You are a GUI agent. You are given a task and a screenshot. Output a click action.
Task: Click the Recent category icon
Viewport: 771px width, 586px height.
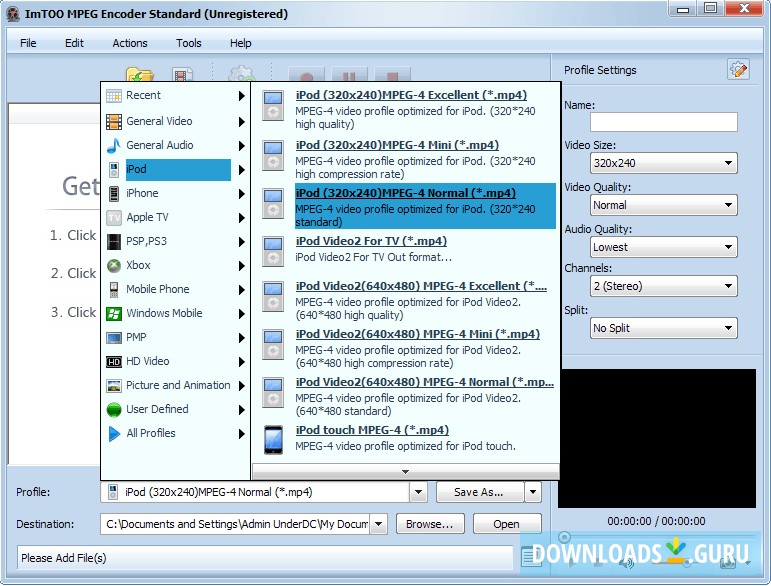click(114, 96)
